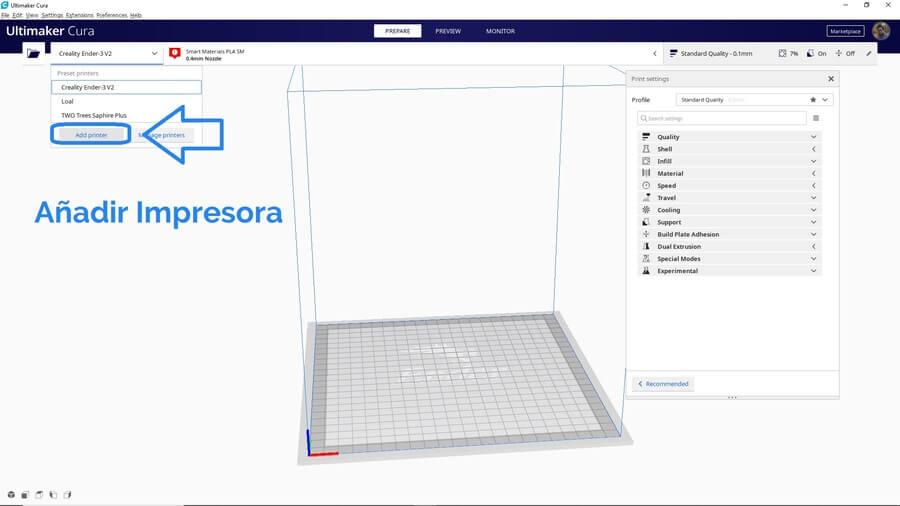Screen dimensions: 900x506
Task: Switch to Recommended settings mode
Action: click(x=663, y=384)
